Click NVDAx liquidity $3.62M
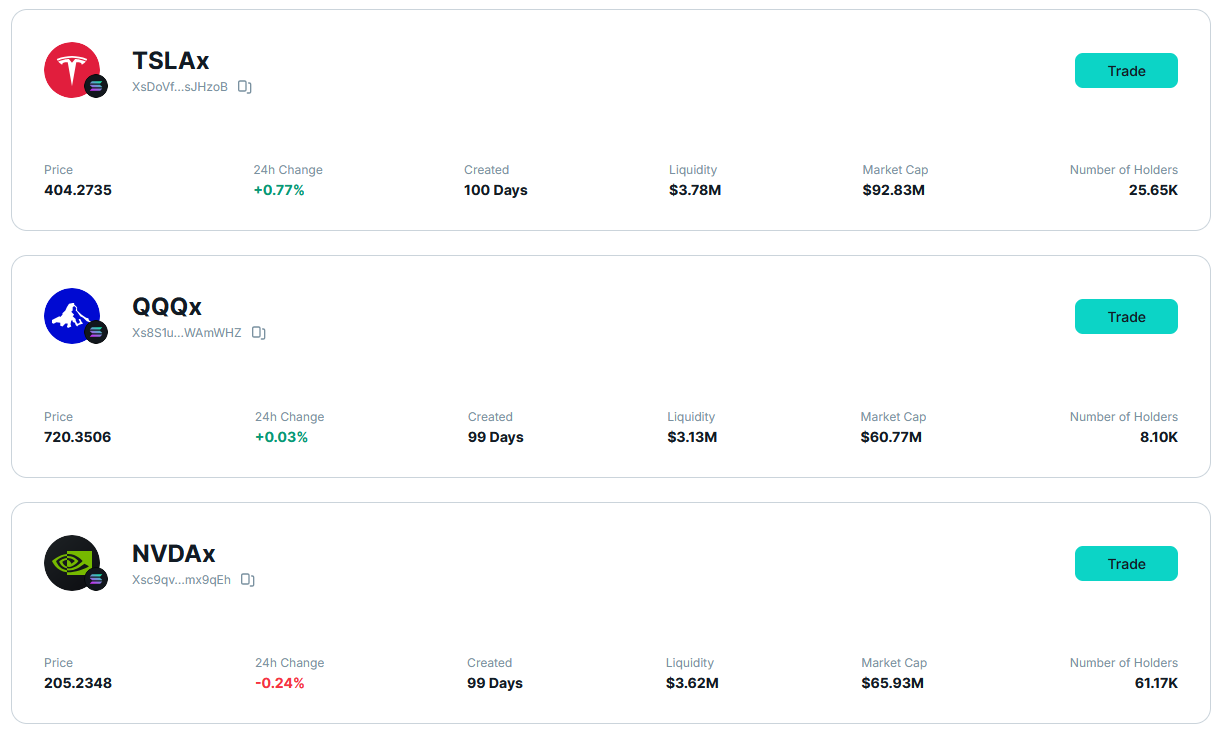The height and width of the screenshot is (734, 1226). point(692,683)
